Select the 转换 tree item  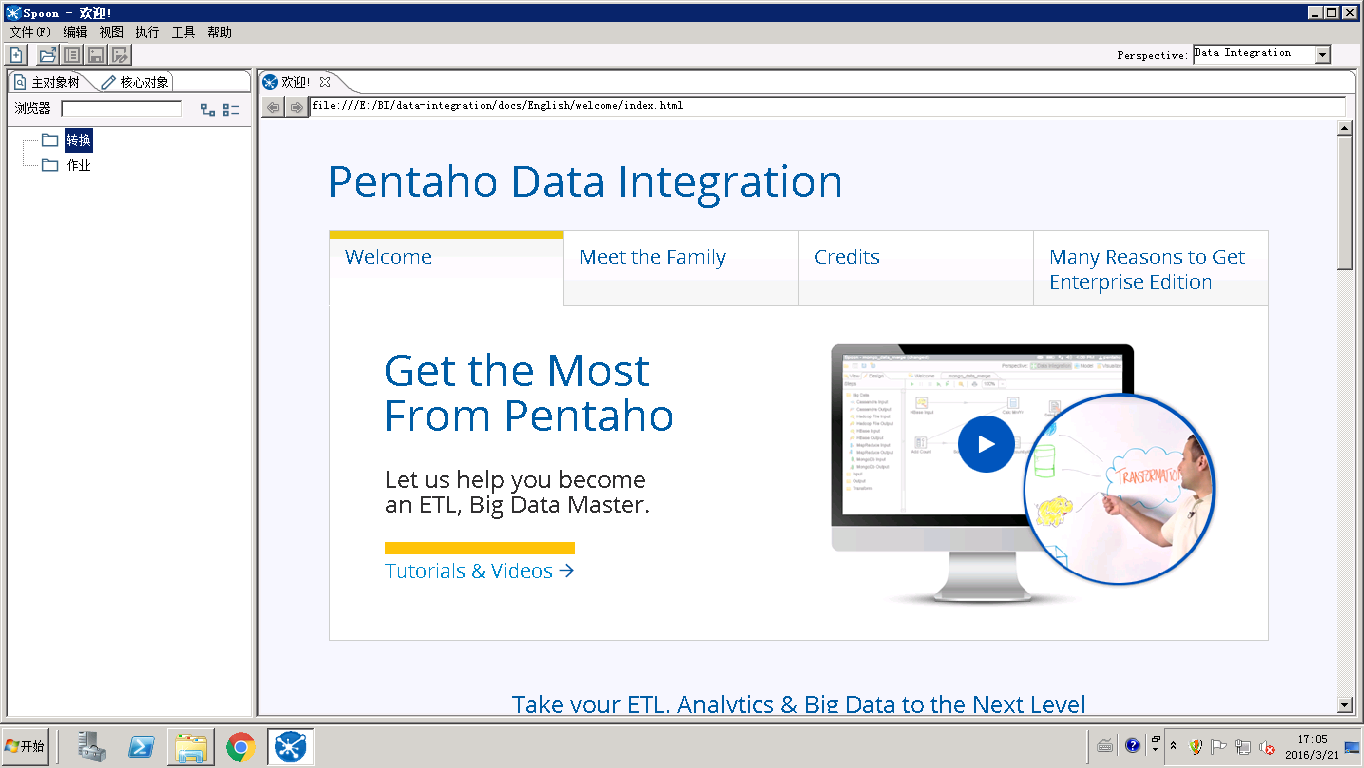tap(78, 140)
